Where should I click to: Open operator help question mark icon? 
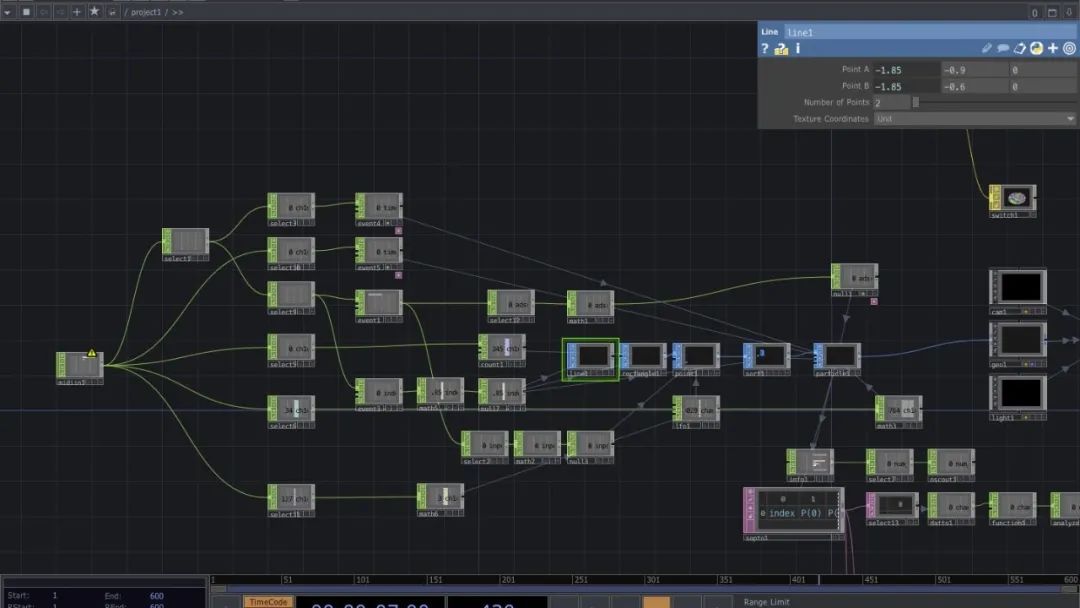(x=765, y=48)
